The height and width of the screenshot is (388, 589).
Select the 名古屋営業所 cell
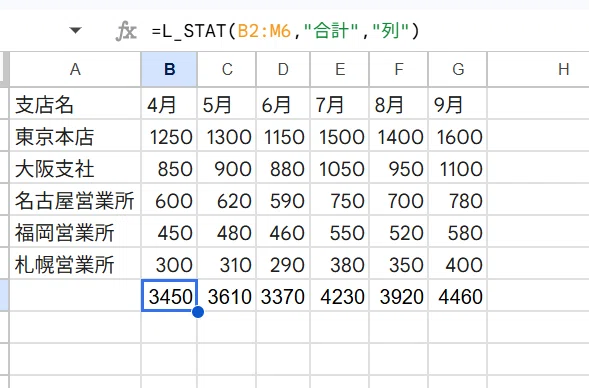coord(75,199)
